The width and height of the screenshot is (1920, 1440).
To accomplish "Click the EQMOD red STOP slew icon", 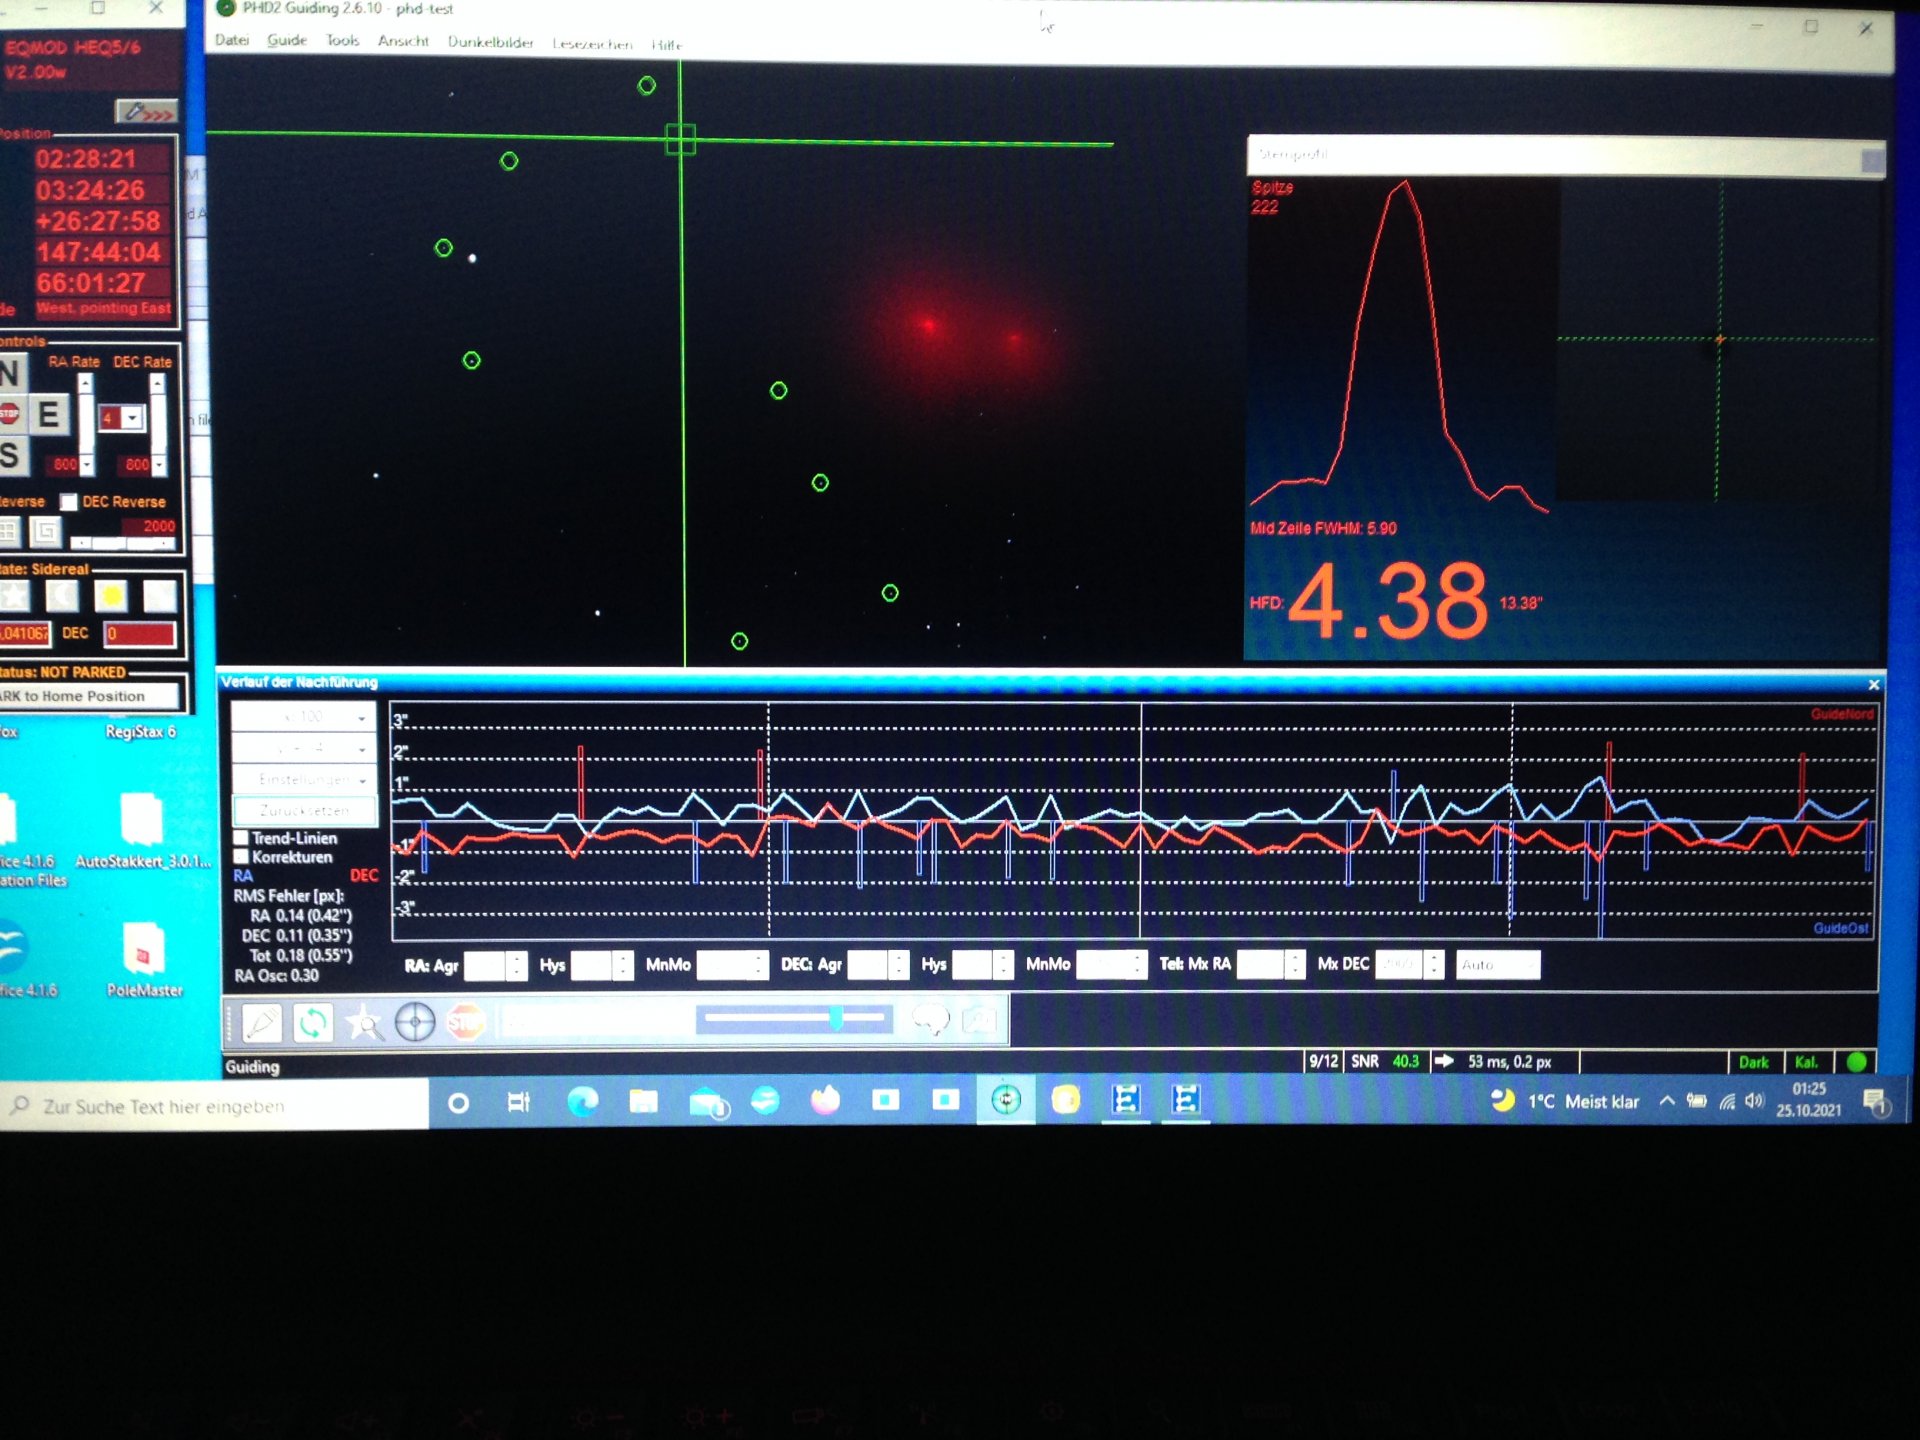I will [x=9, y=413].
